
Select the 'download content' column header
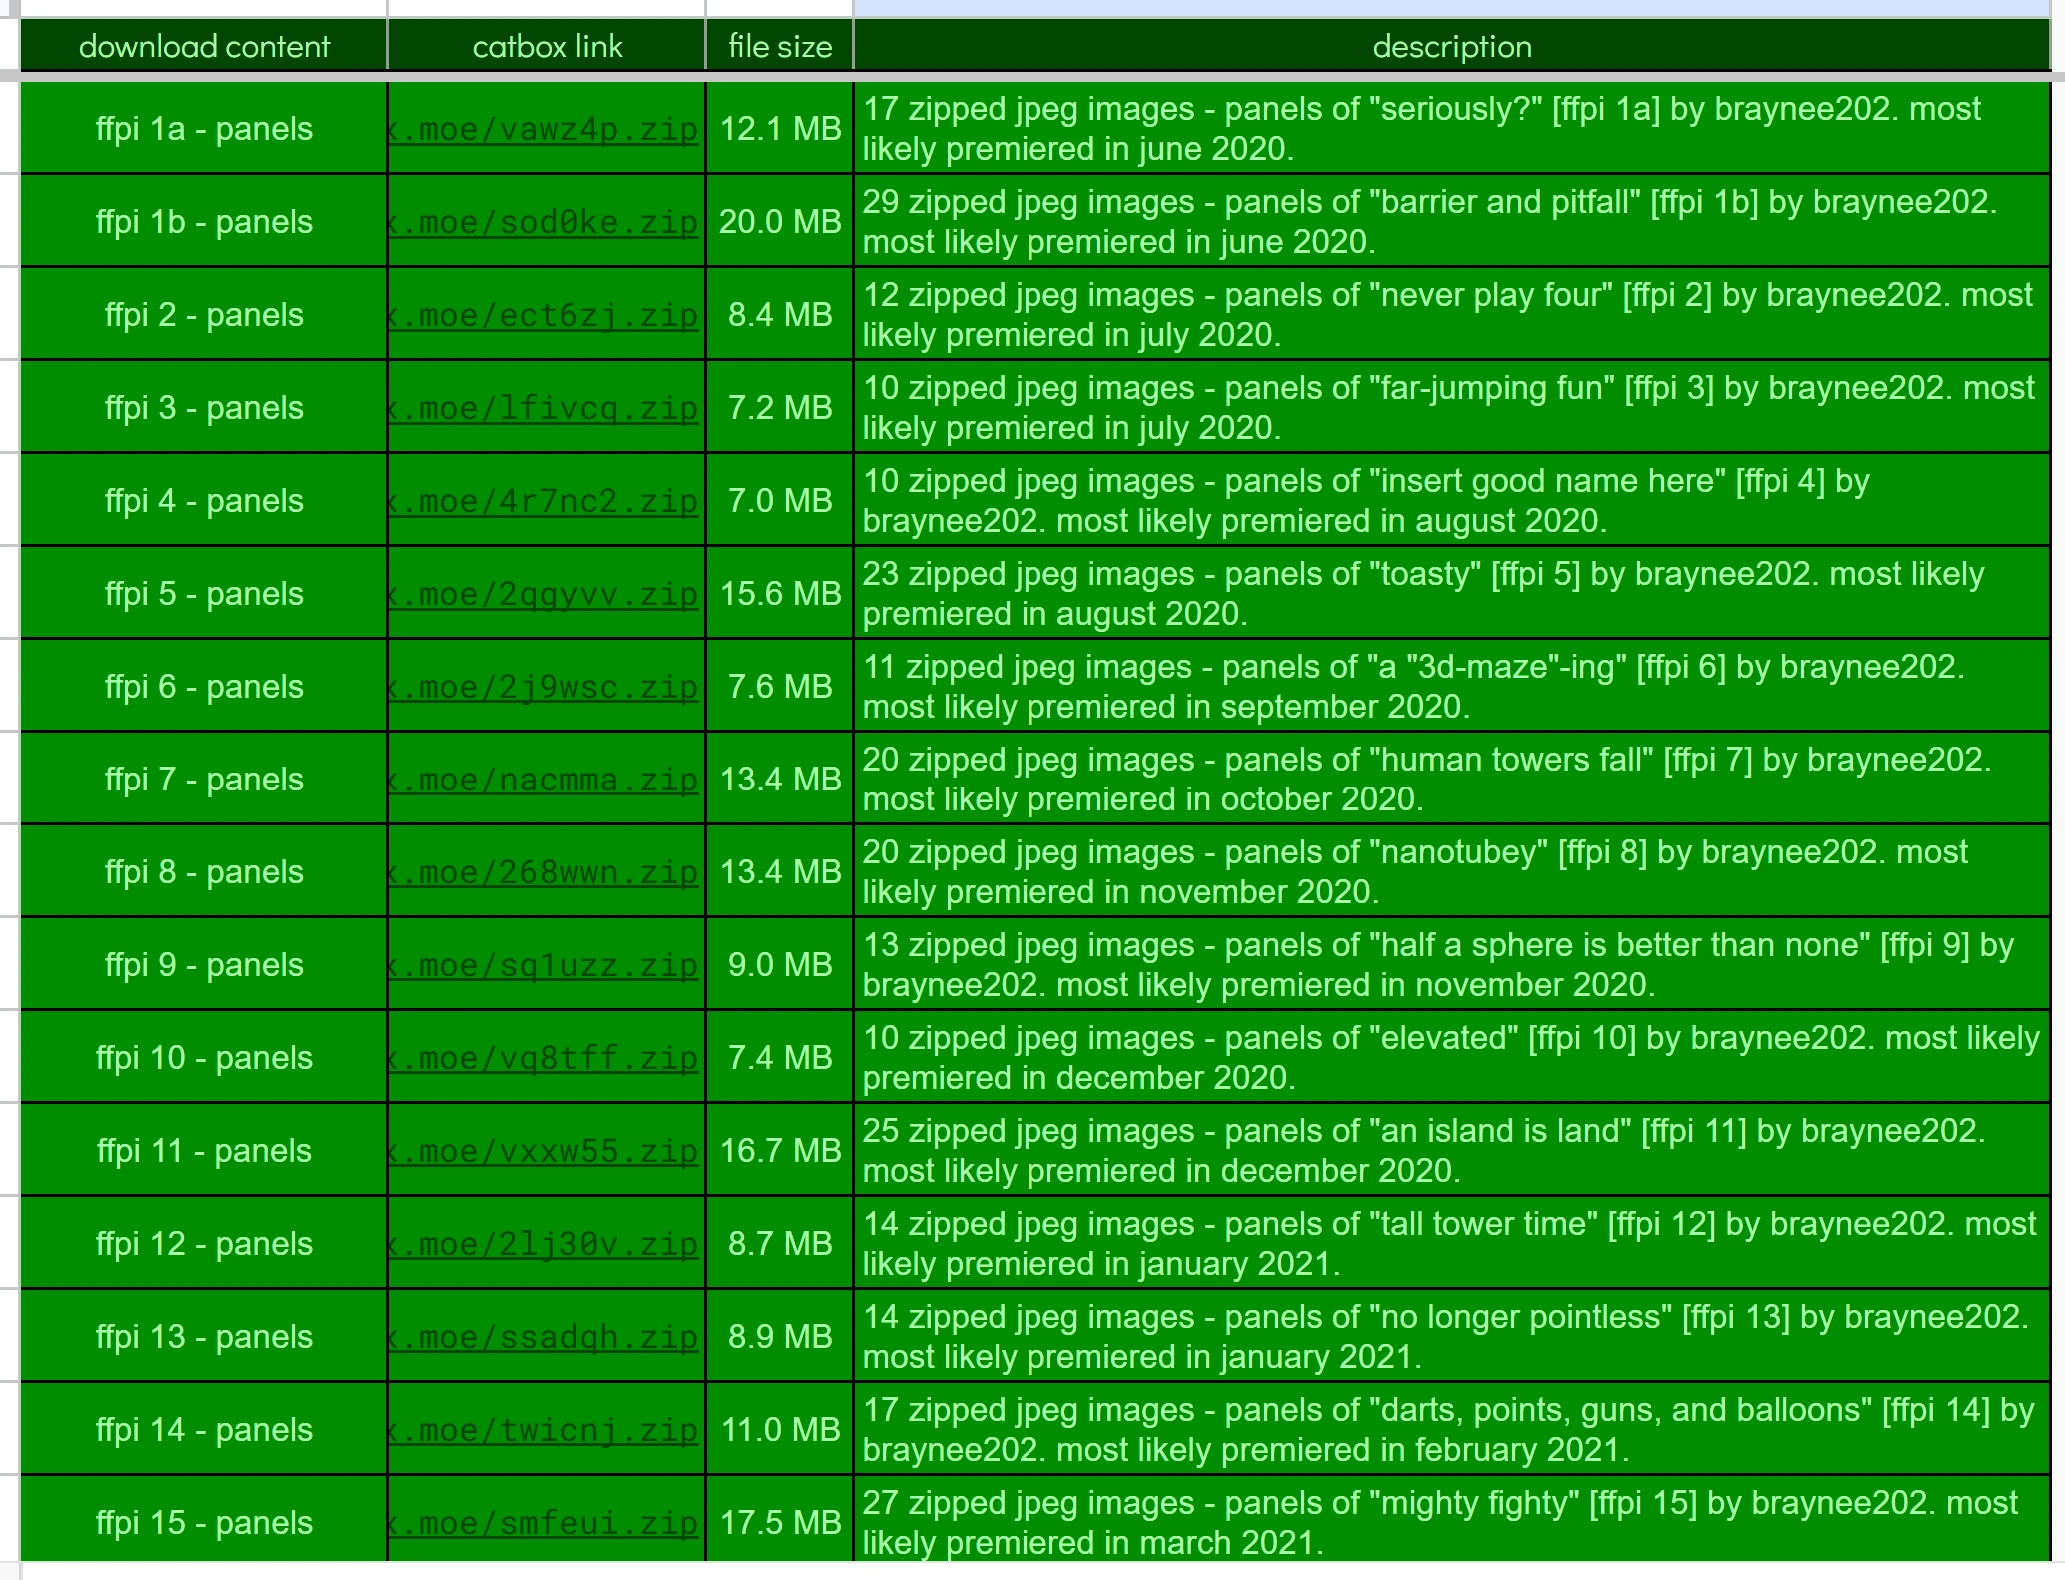205,46
